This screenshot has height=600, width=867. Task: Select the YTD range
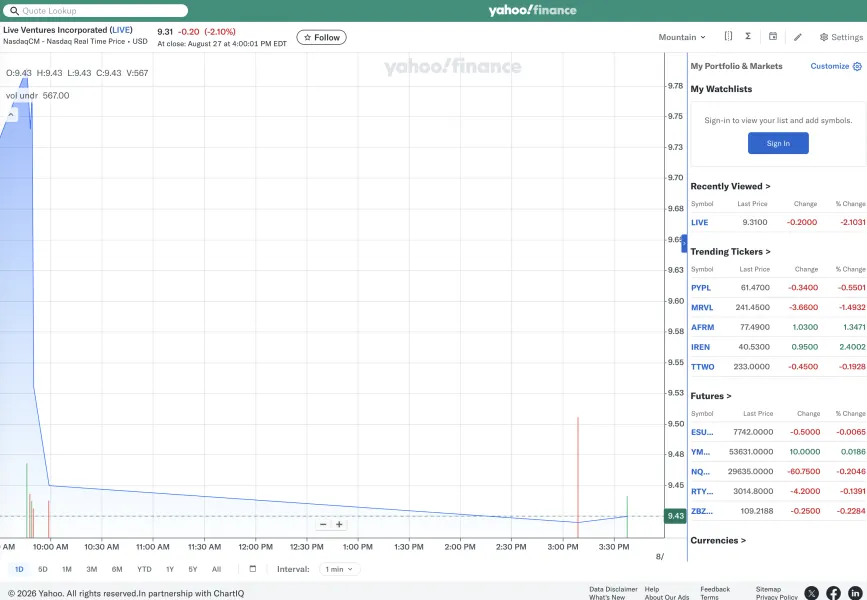144,569
